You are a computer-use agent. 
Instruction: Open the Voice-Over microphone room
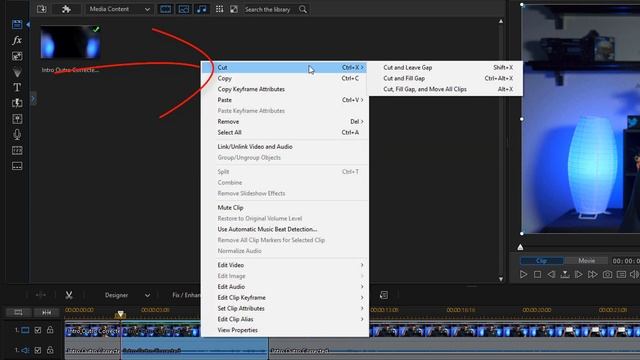point(17,134)
